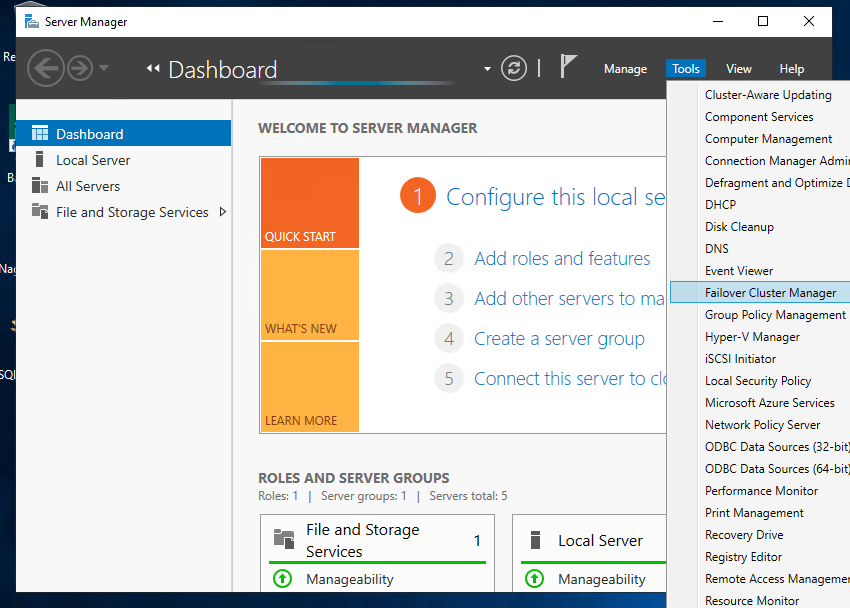Screen dimensions: 850x608
Task: Click the File and Storage Services sidebar icon
Action: click(40, 211)
